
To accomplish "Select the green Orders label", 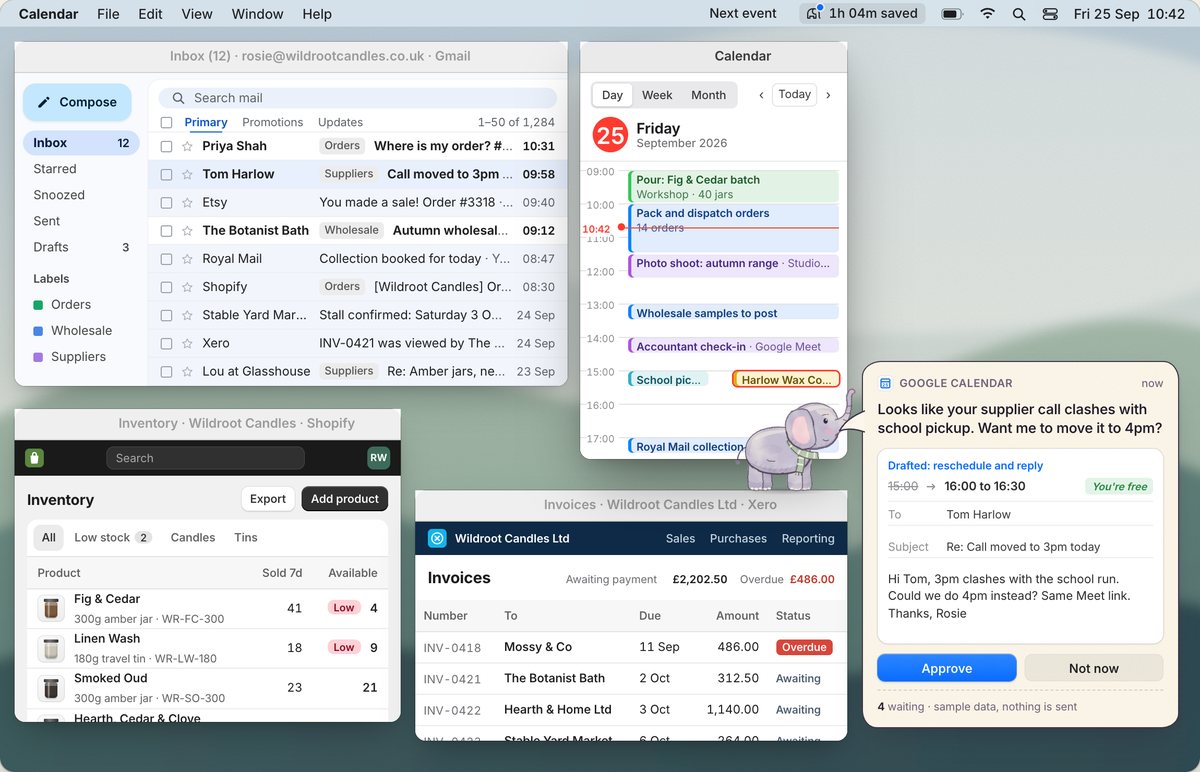I will 71,305.
